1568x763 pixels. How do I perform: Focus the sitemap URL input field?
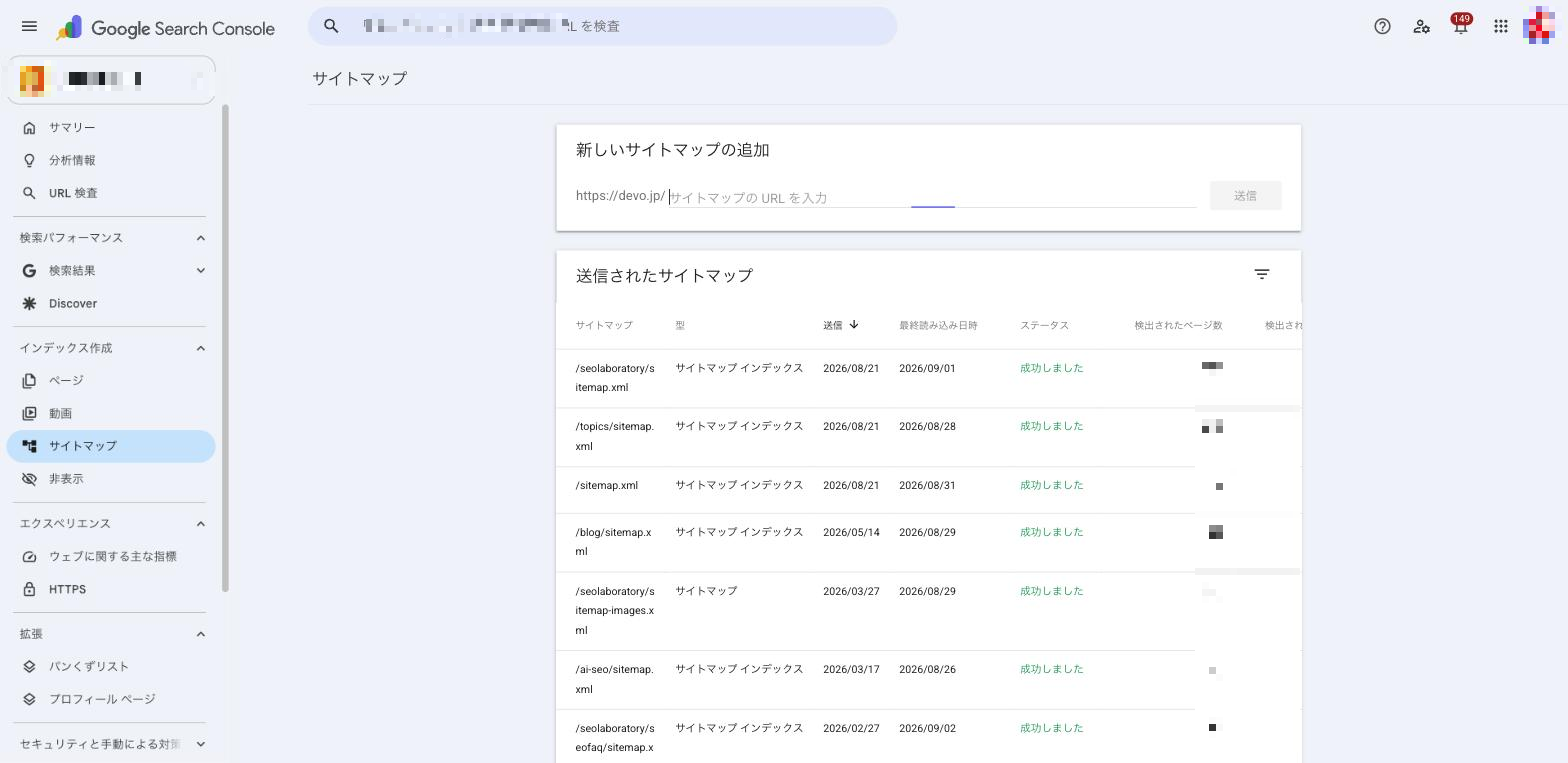click(932, 197)
